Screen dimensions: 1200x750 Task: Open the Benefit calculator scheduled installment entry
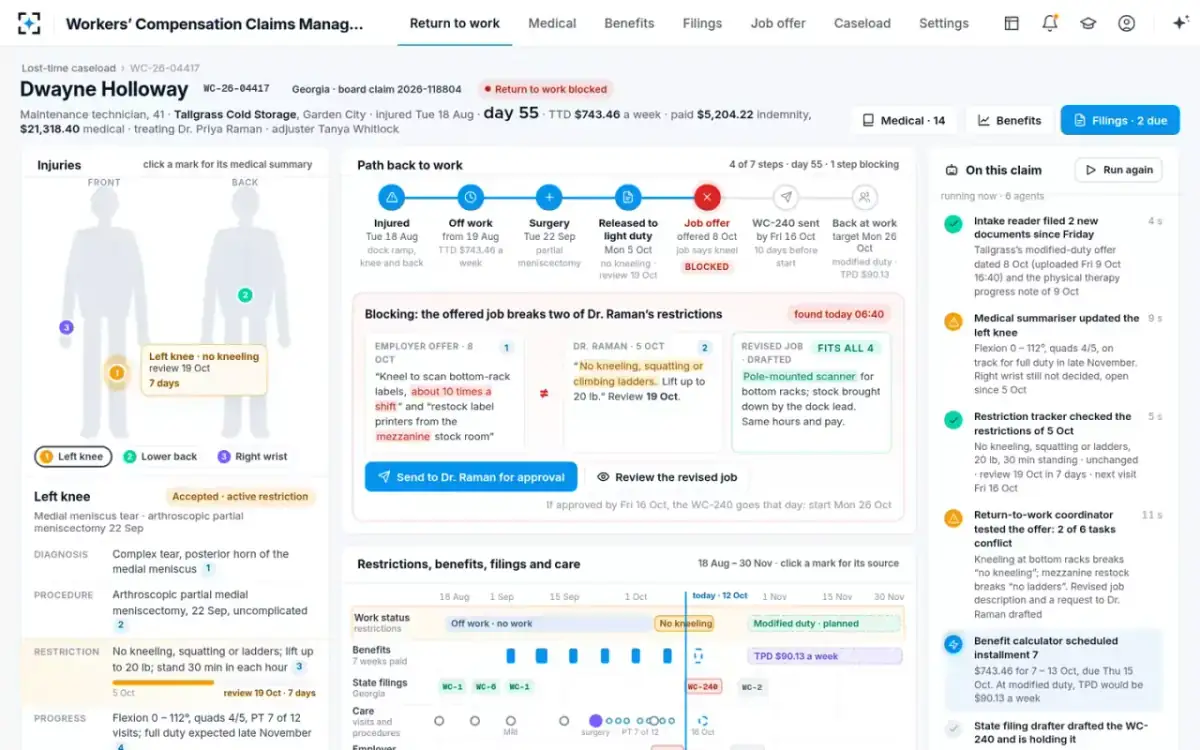click(x=1054, y=670)
